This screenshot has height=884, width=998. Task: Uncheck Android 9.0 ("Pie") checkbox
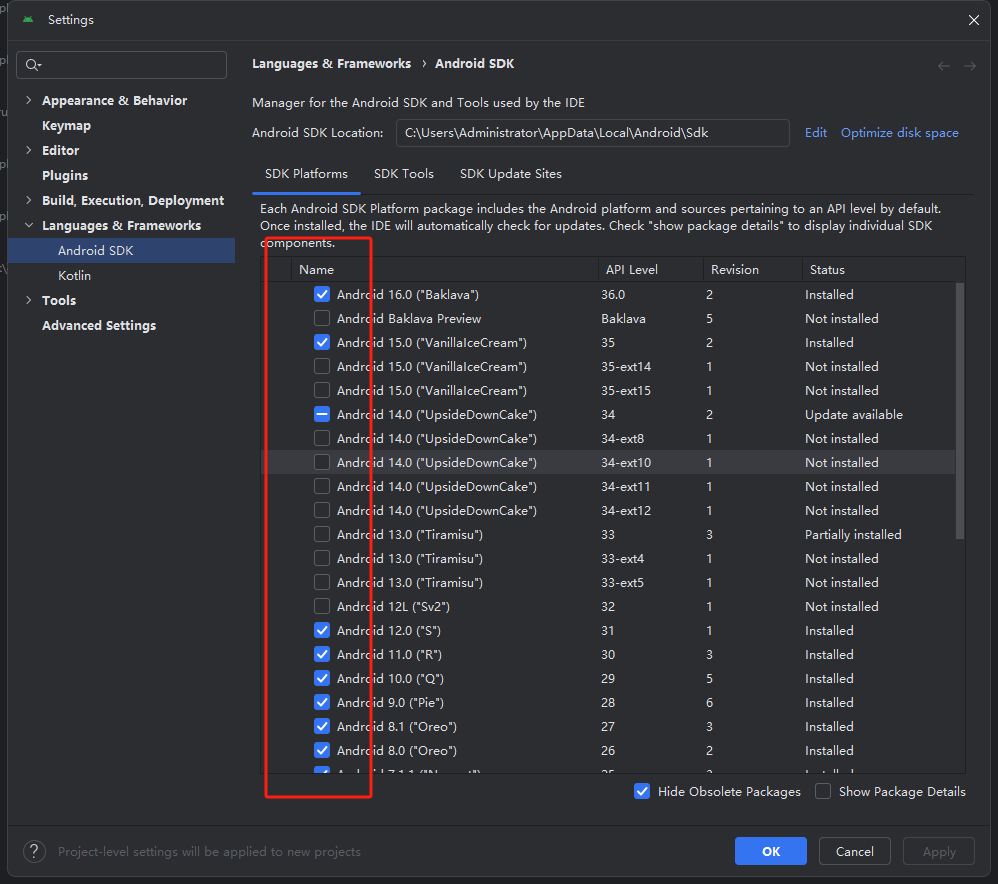point(322,702)
